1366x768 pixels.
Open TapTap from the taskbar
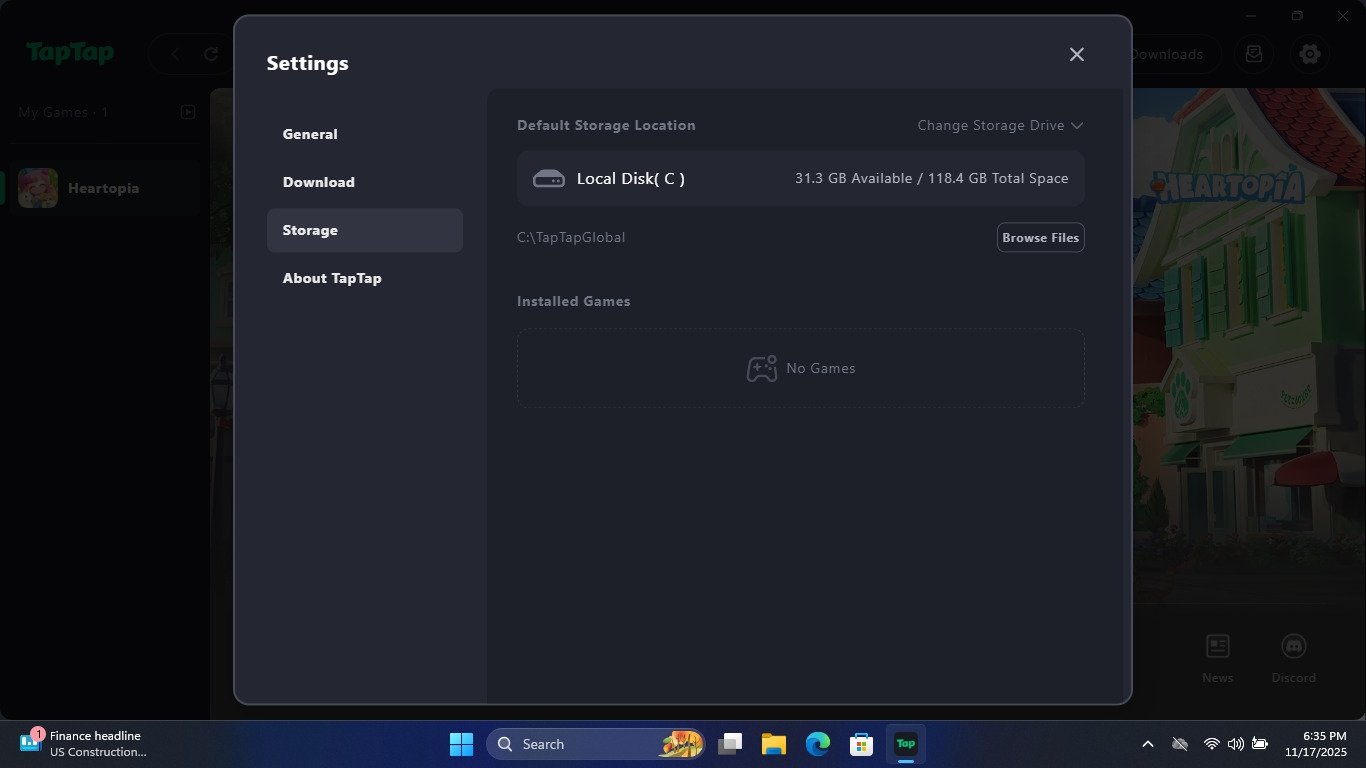tap(905, 744)
